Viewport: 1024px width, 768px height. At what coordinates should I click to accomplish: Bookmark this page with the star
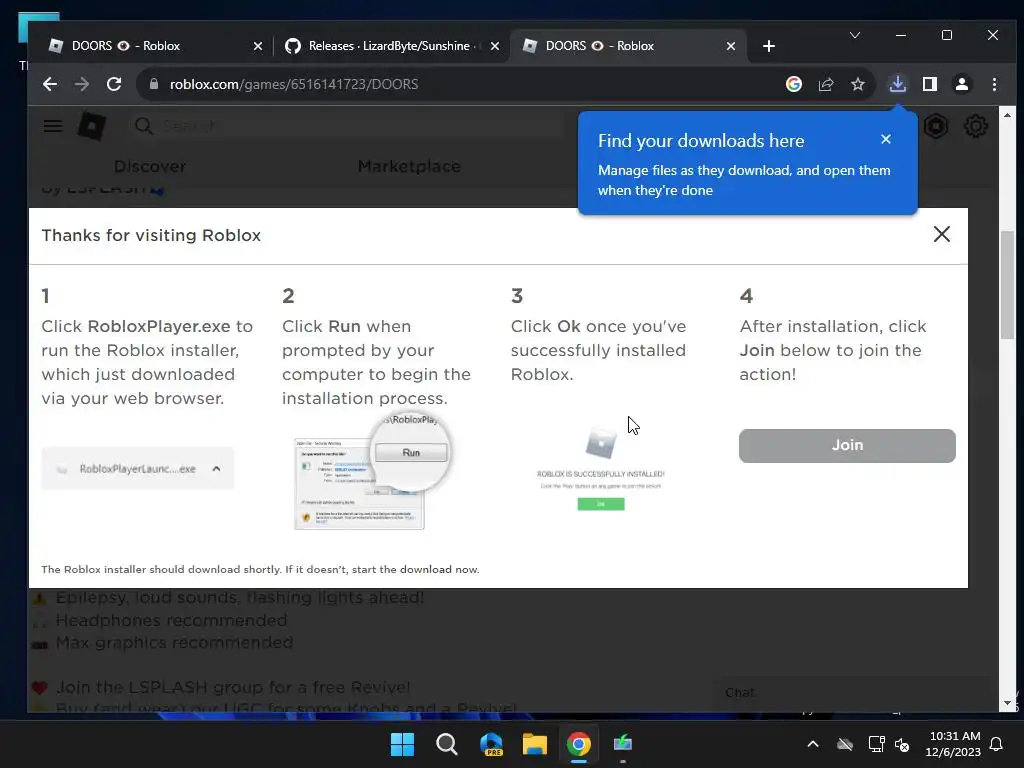[x=857, y=84]
